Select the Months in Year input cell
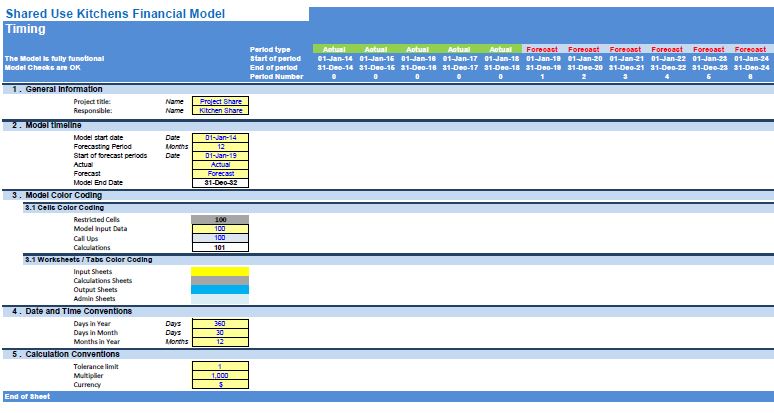 (x=220, y=341)
